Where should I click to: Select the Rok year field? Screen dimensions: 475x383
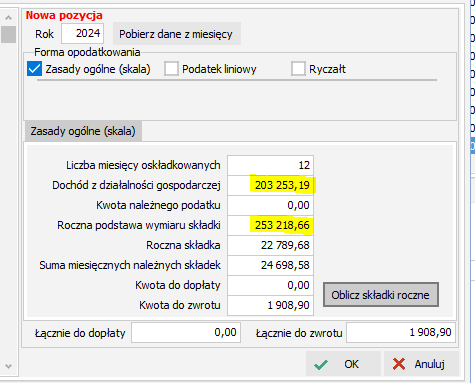point(82,33)
